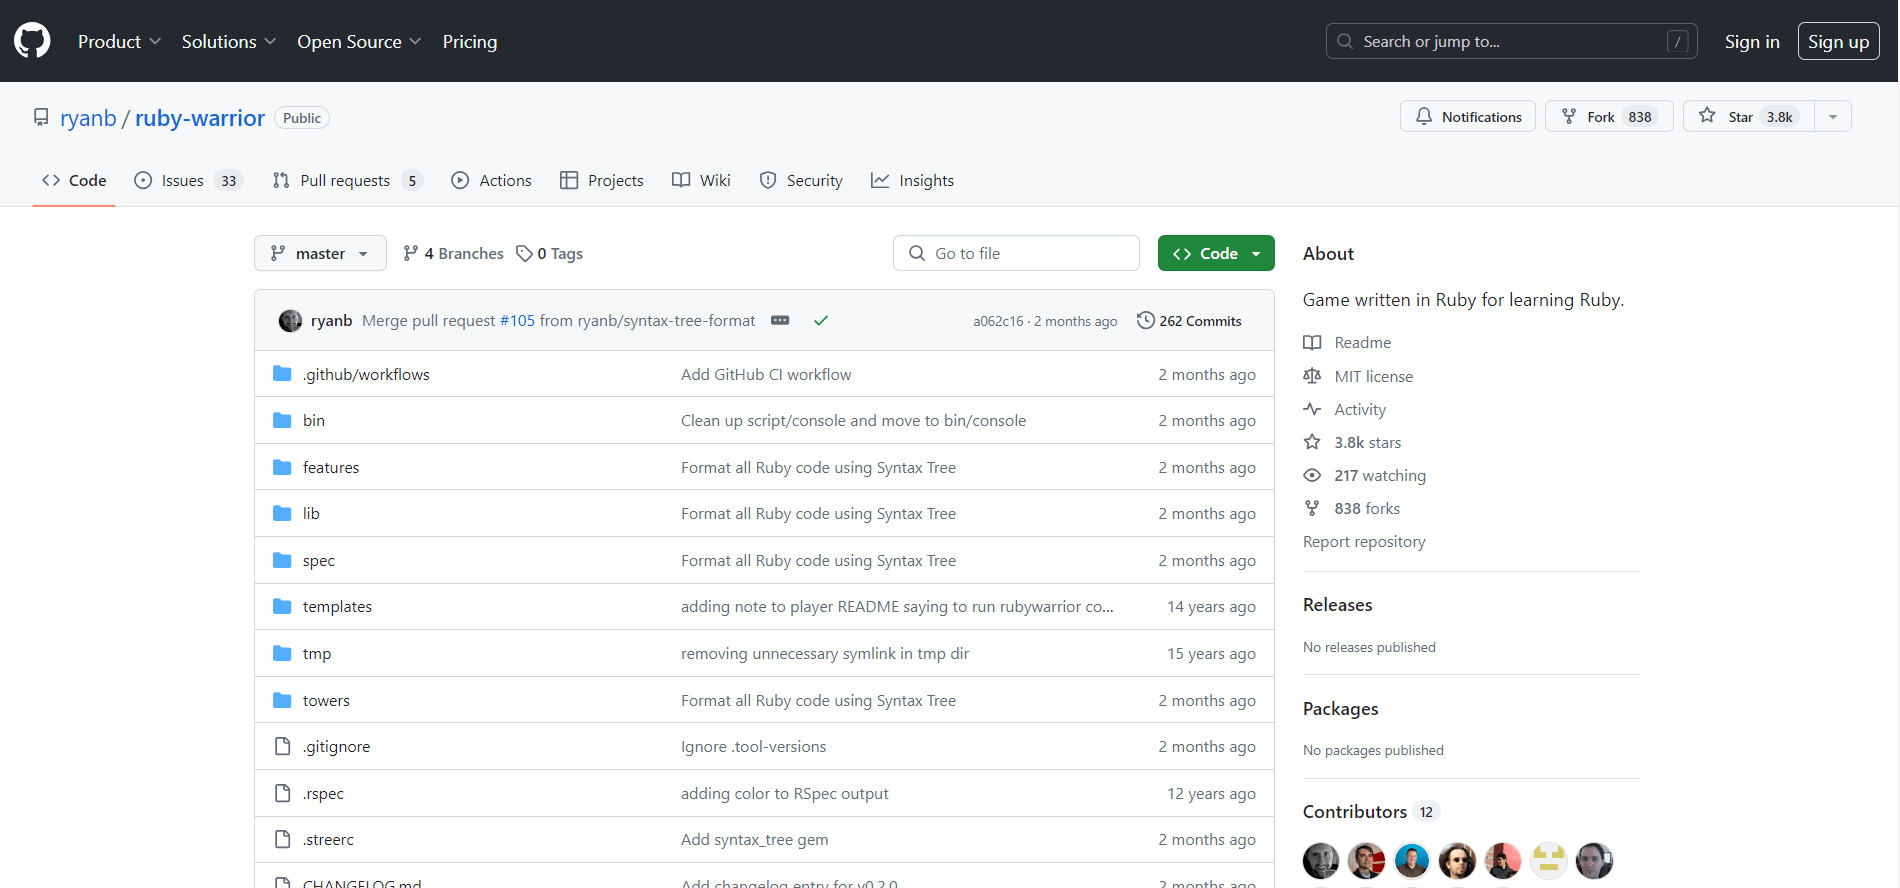Open the Contributors 12 heading link

point(1370,812)
